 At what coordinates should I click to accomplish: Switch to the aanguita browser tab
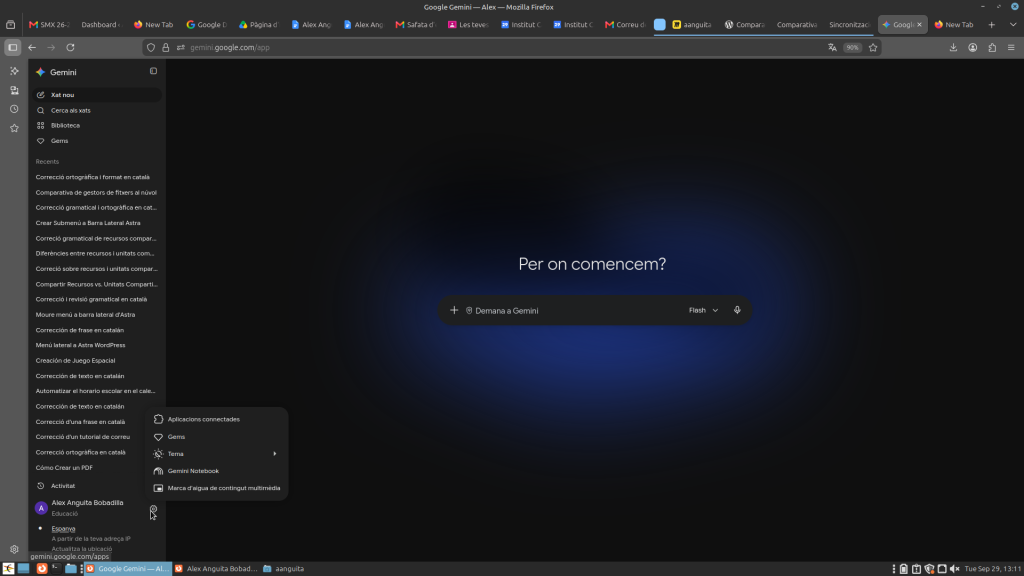(692, 25)
